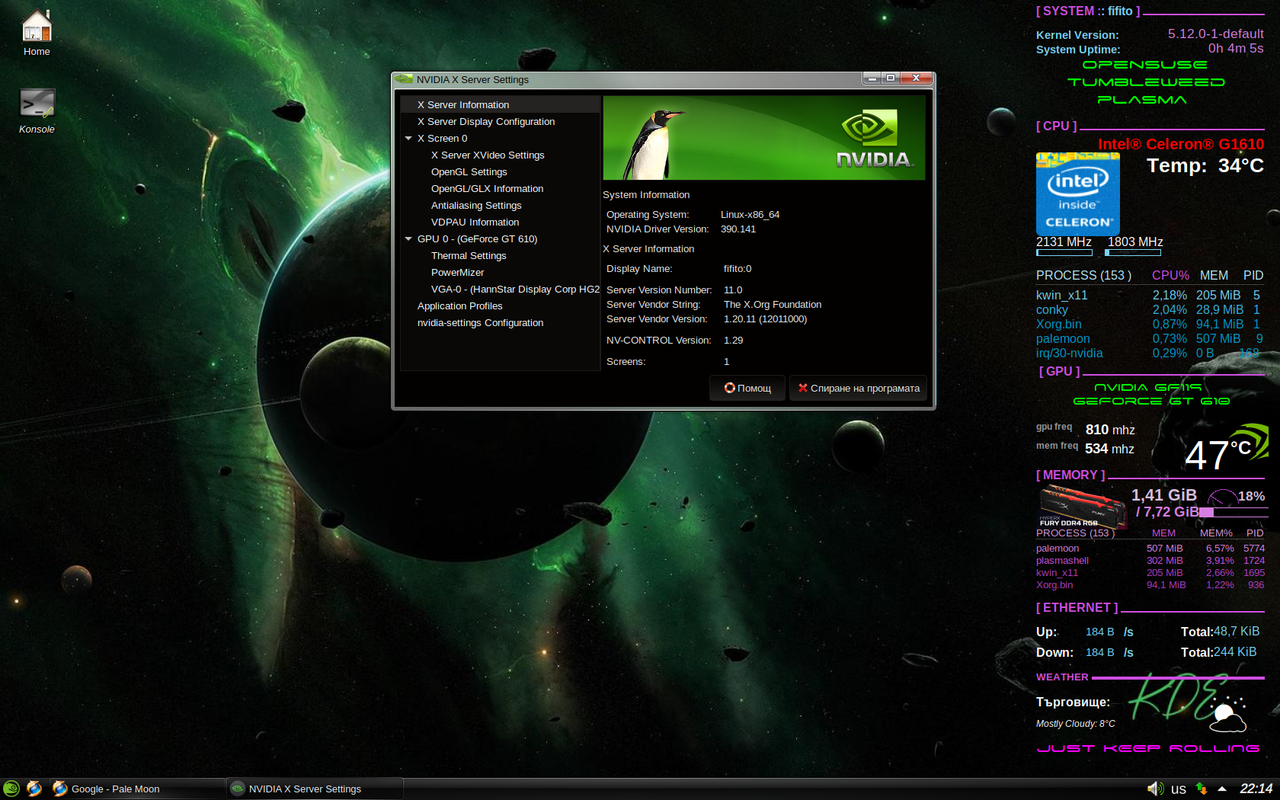Viewport: 1280px width, 800px height.
Task: Click the volume speaker icon in the tray
Action: (1155, 789)
